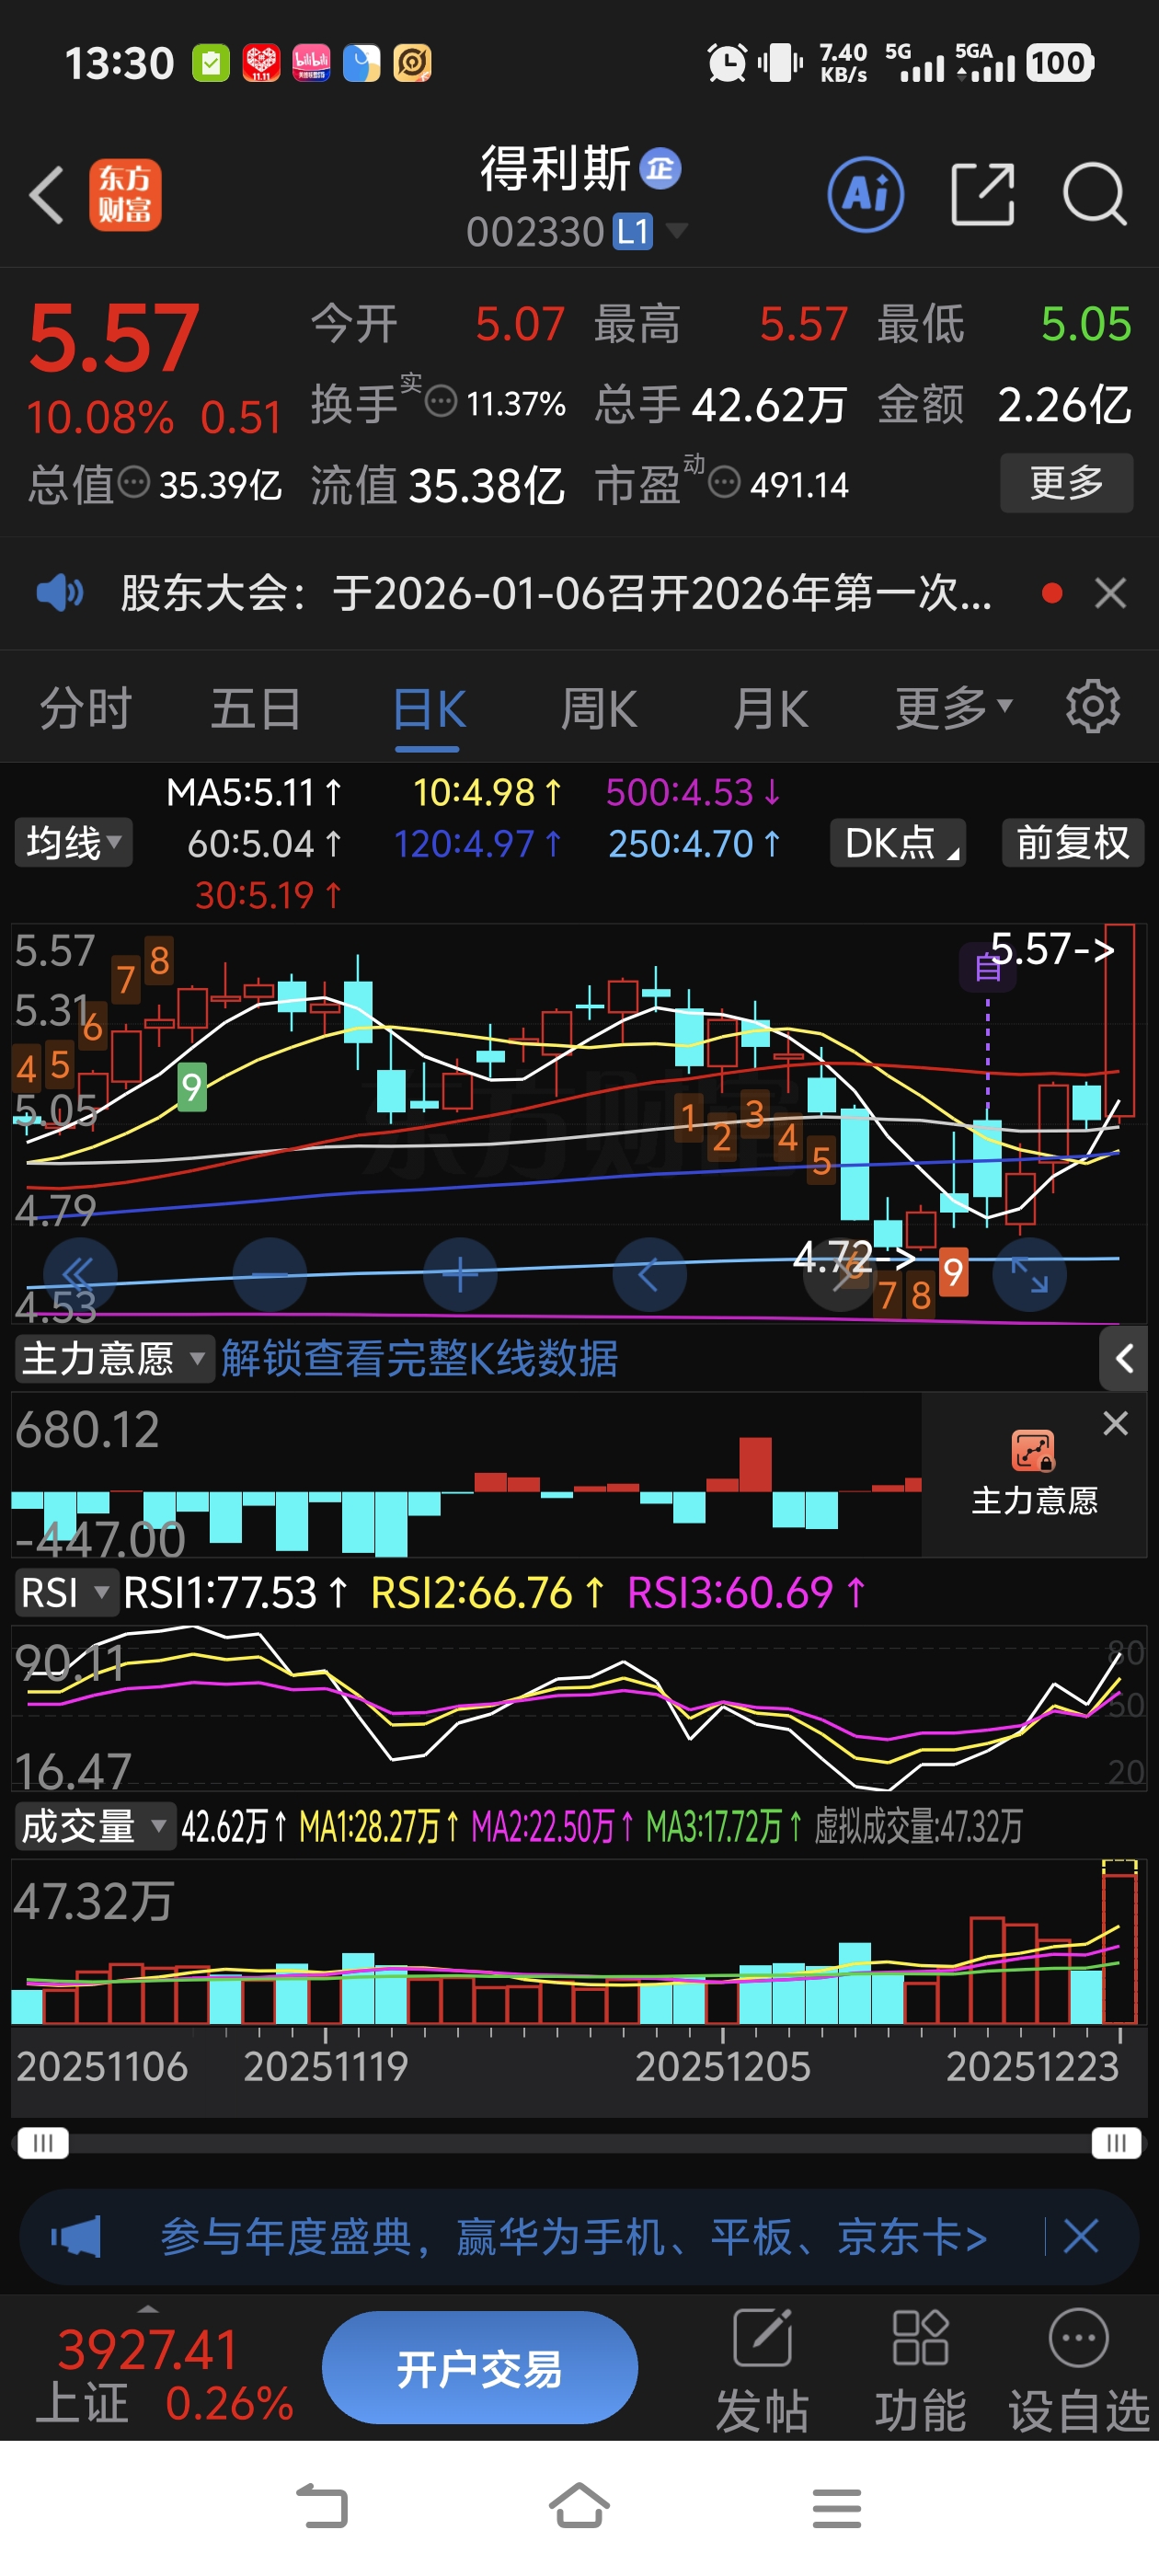Tap the MA5:5.11 value

(x=254, y=792)
